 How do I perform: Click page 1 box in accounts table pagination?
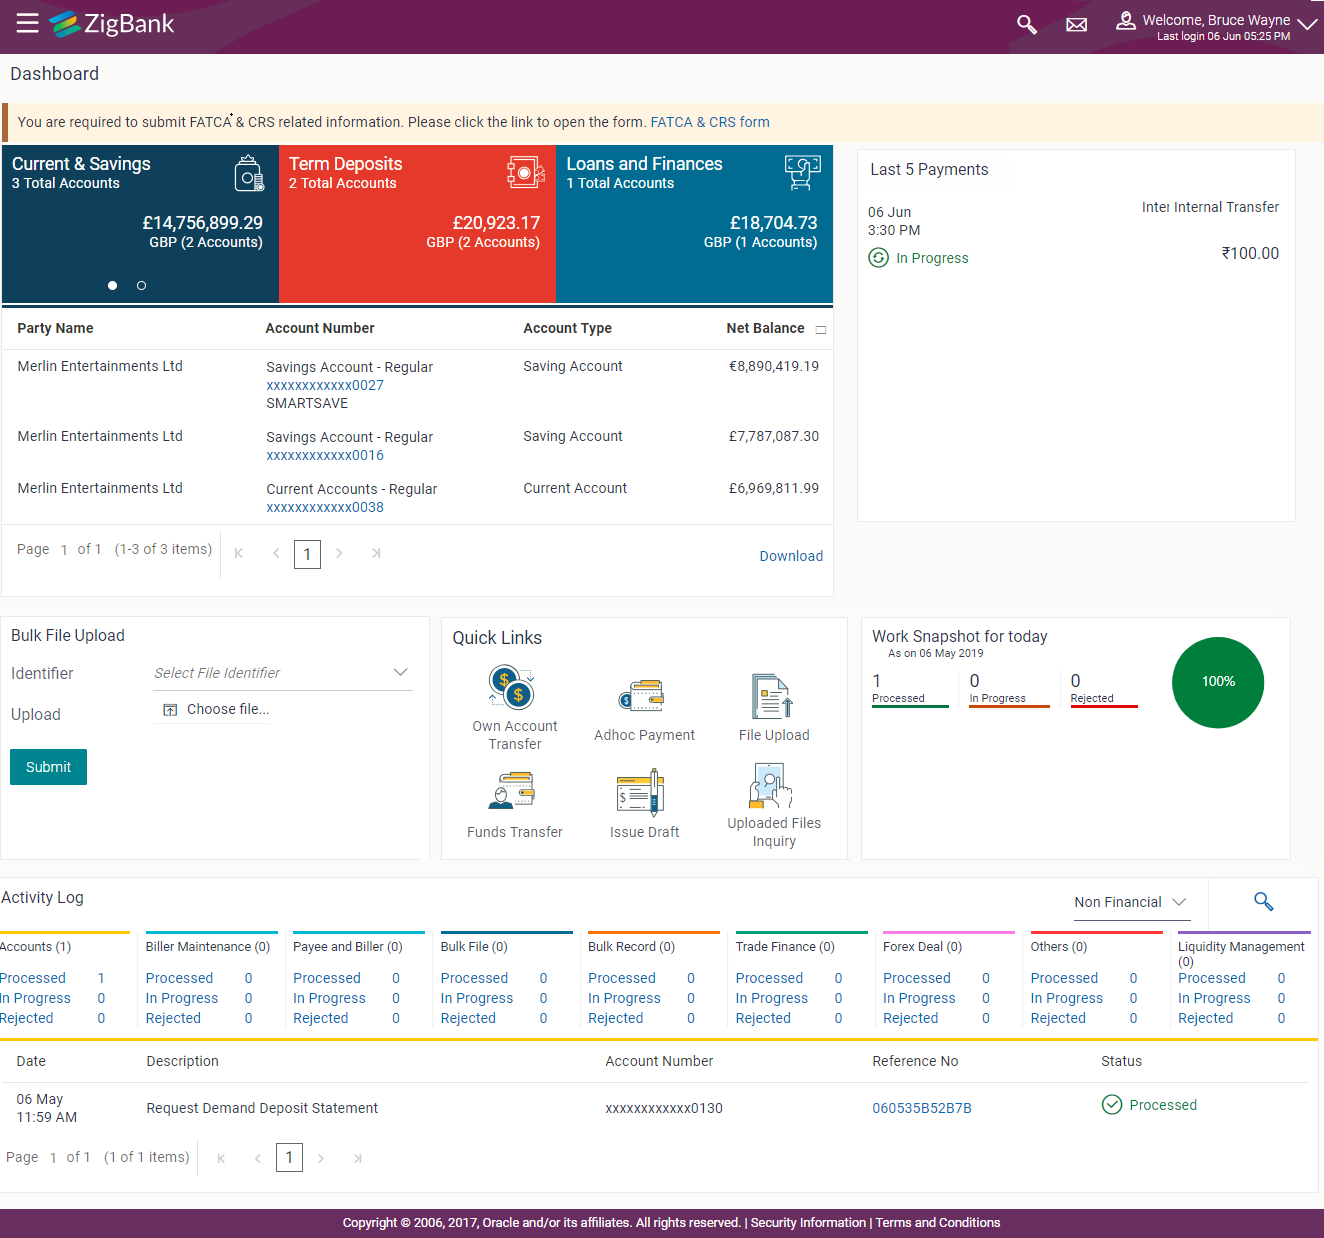pyautogui.click(x=307, y=554)
